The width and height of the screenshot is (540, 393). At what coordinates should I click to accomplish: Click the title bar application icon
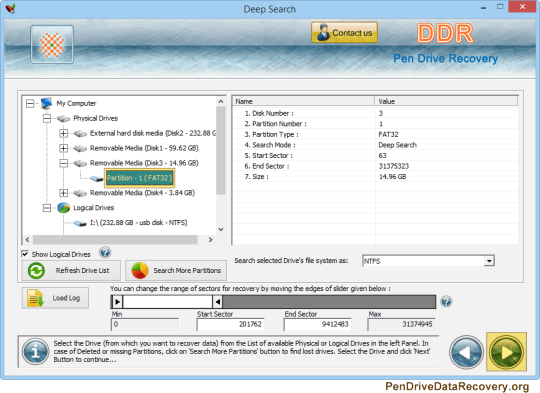11,8
